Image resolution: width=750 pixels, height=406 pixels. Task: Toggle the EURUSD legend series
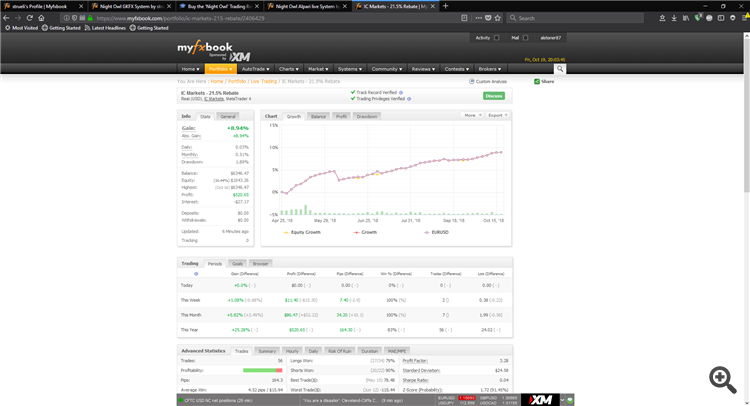click(x=436, y=232)
